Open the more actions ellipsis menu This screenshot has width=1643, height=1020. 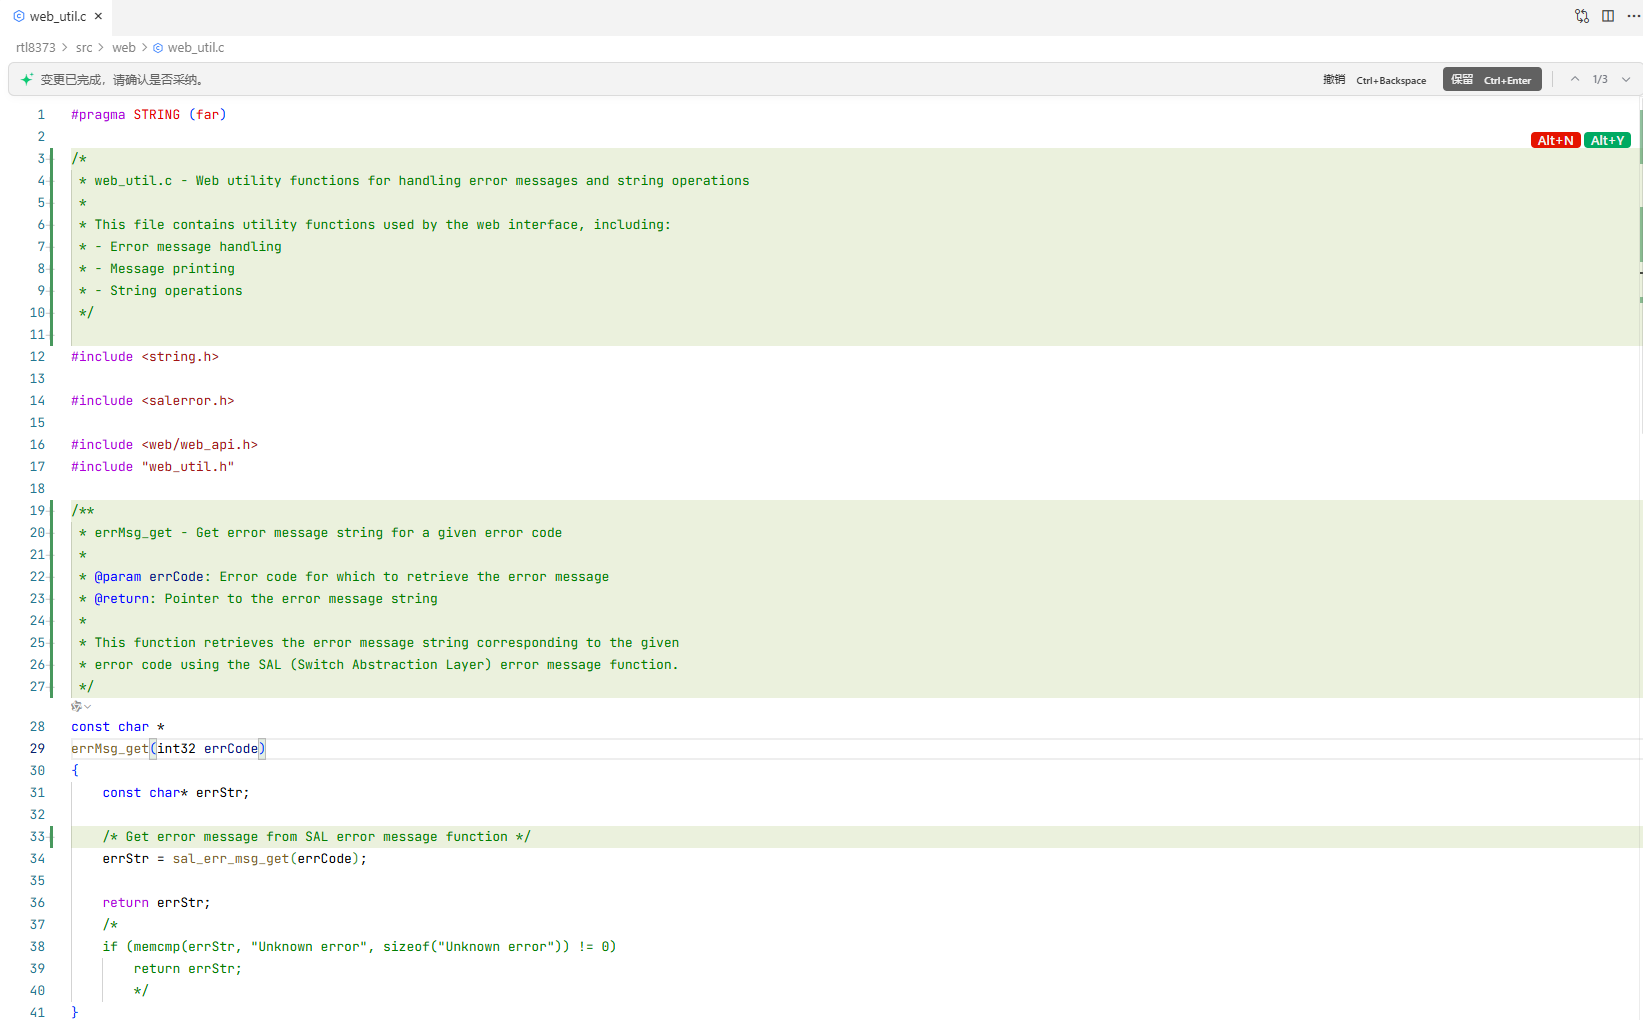pos(1634,16)
